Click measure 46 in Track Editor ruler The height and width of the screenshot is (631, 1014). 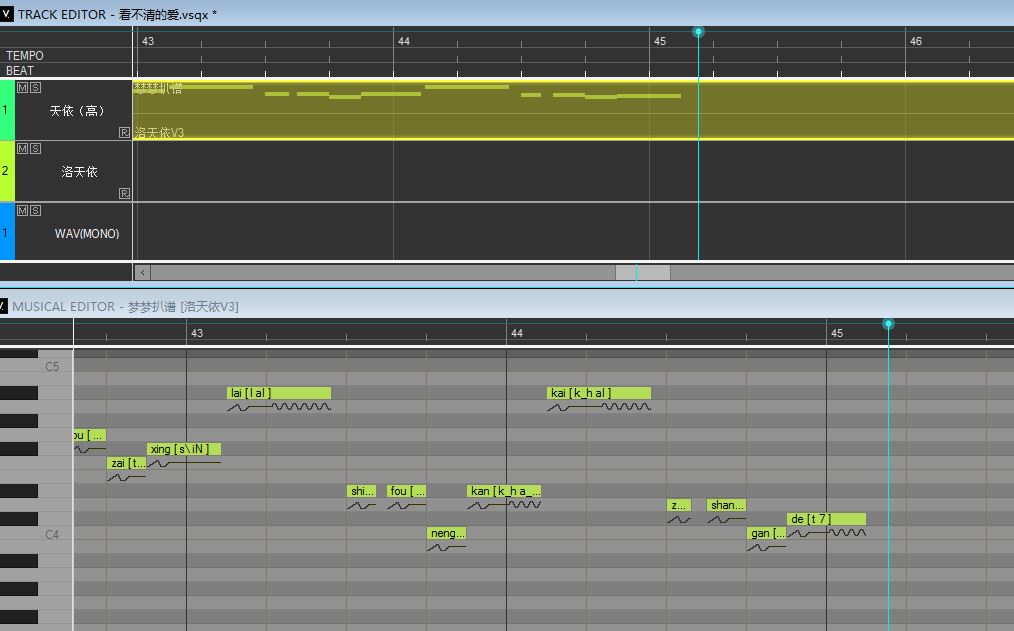pyautogui.click(x=916, y=41)
